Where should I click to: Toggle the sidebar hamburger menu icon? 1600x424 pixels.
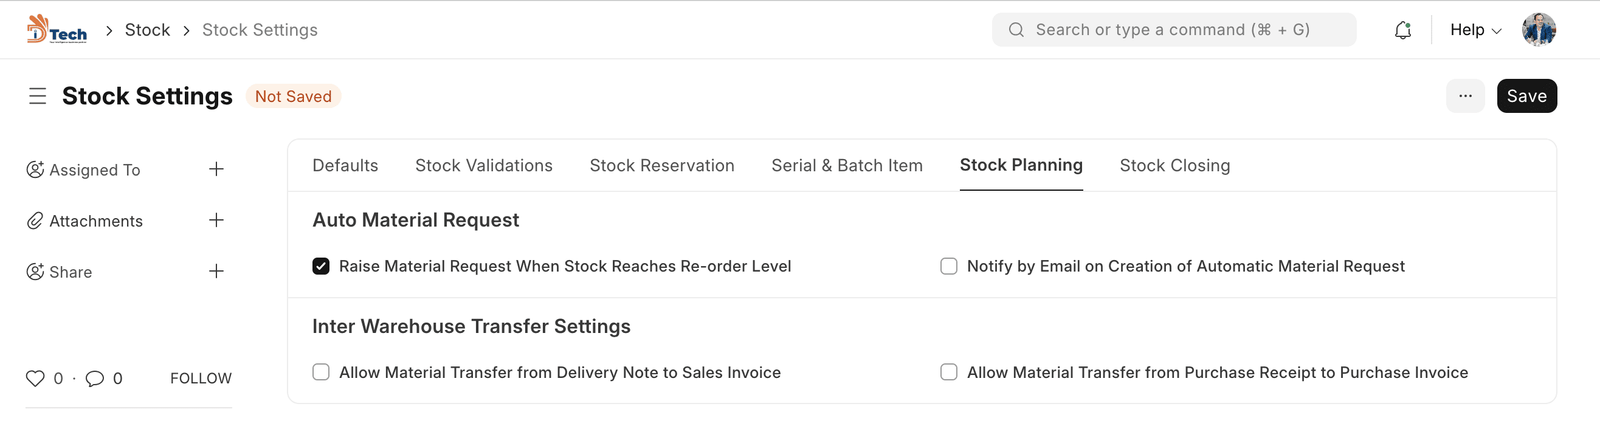[38, 96]
